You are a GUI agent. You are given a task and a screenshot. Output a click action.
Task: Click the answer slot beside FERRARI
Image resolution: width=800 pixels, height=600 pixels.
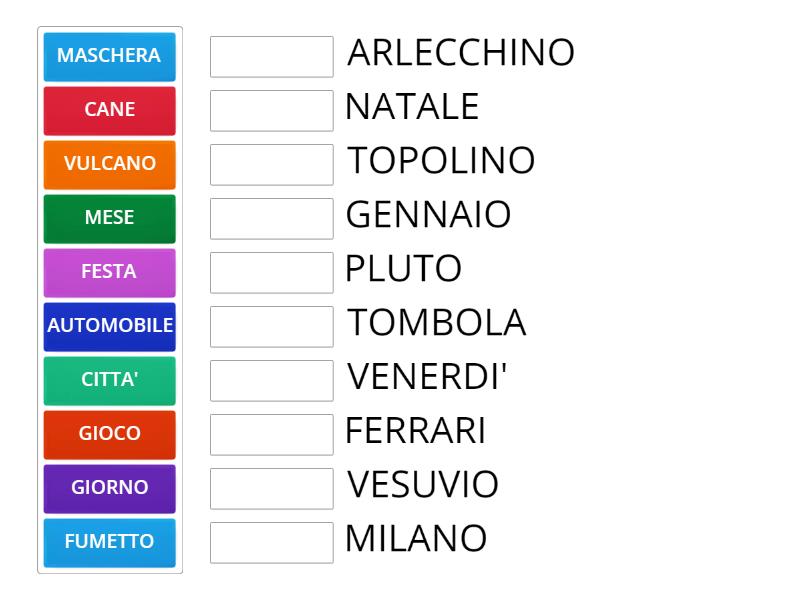coord(271,434)
